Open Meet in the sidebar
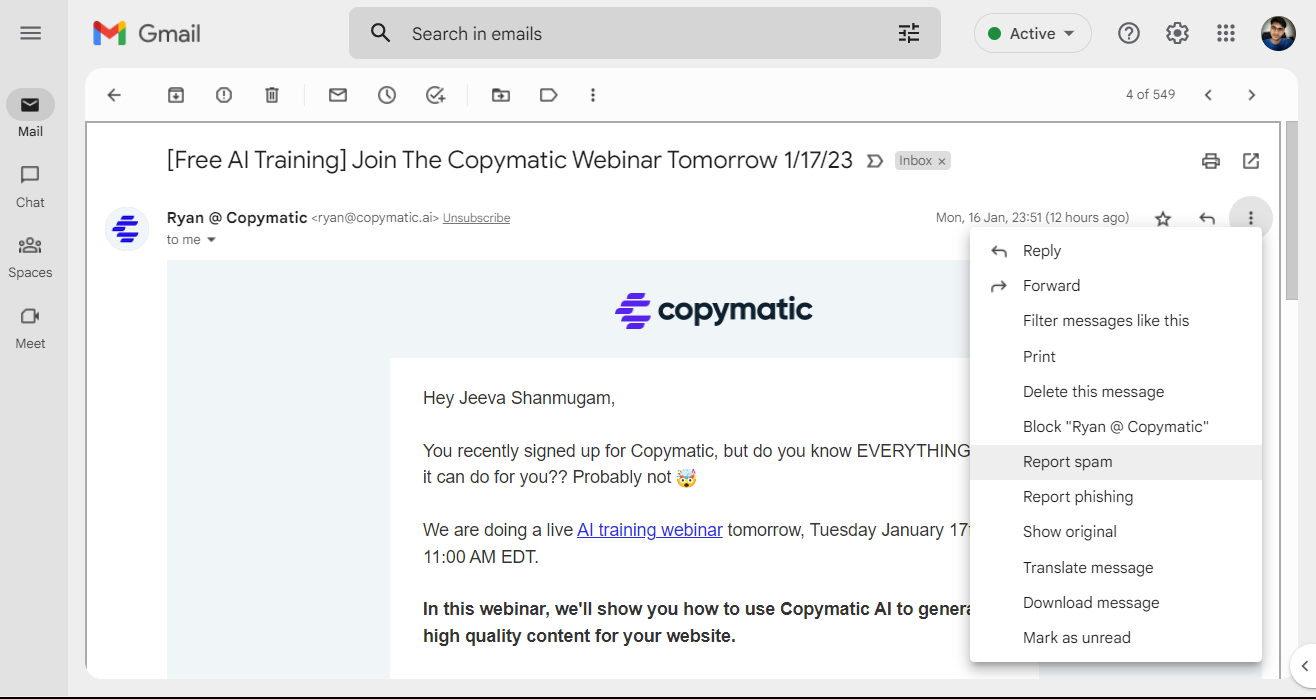The height and width of the screenshot is (699, 1316). click(30, 328)
